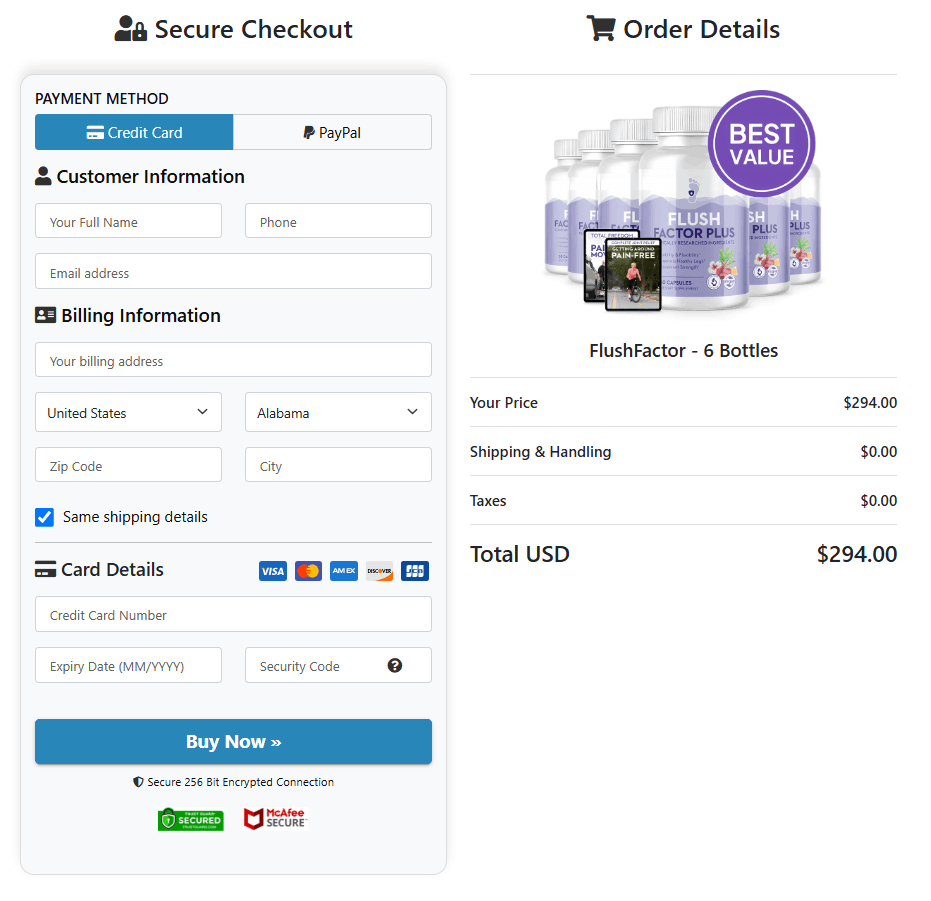Image resolution: width=931 pixels, height=901 pixels.
Task: Click the user lock icon beside Secure Checkout
Action: [x=129, y=28]
